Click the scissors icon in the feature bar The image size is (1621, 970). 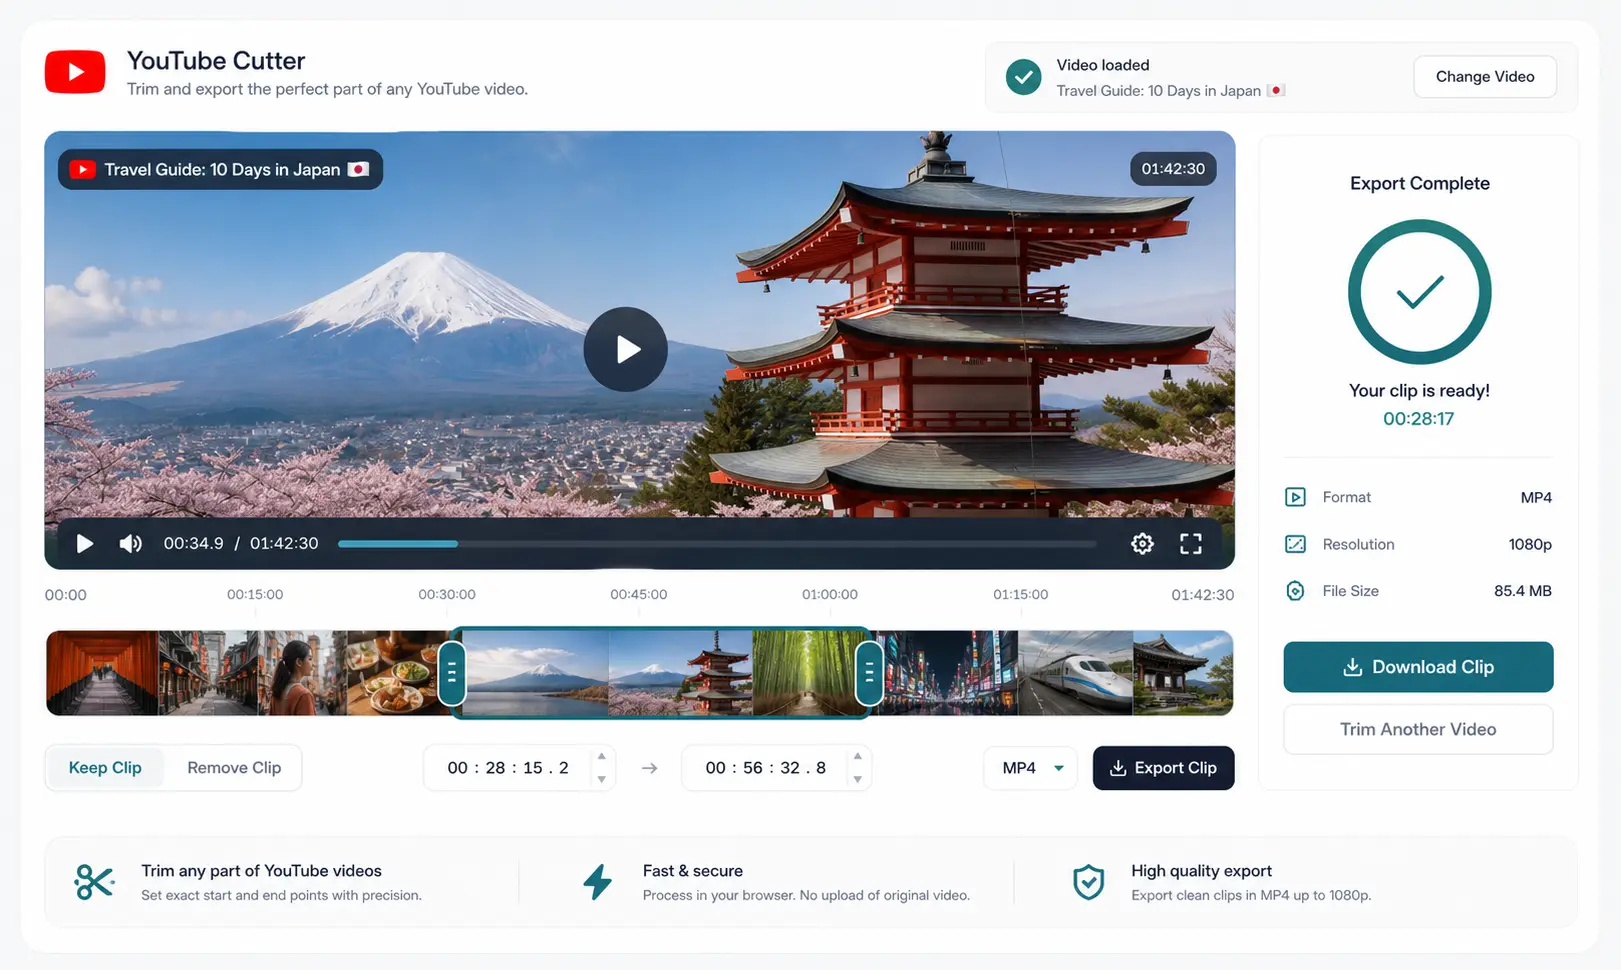pyautogui.click(x=94, y=882)
